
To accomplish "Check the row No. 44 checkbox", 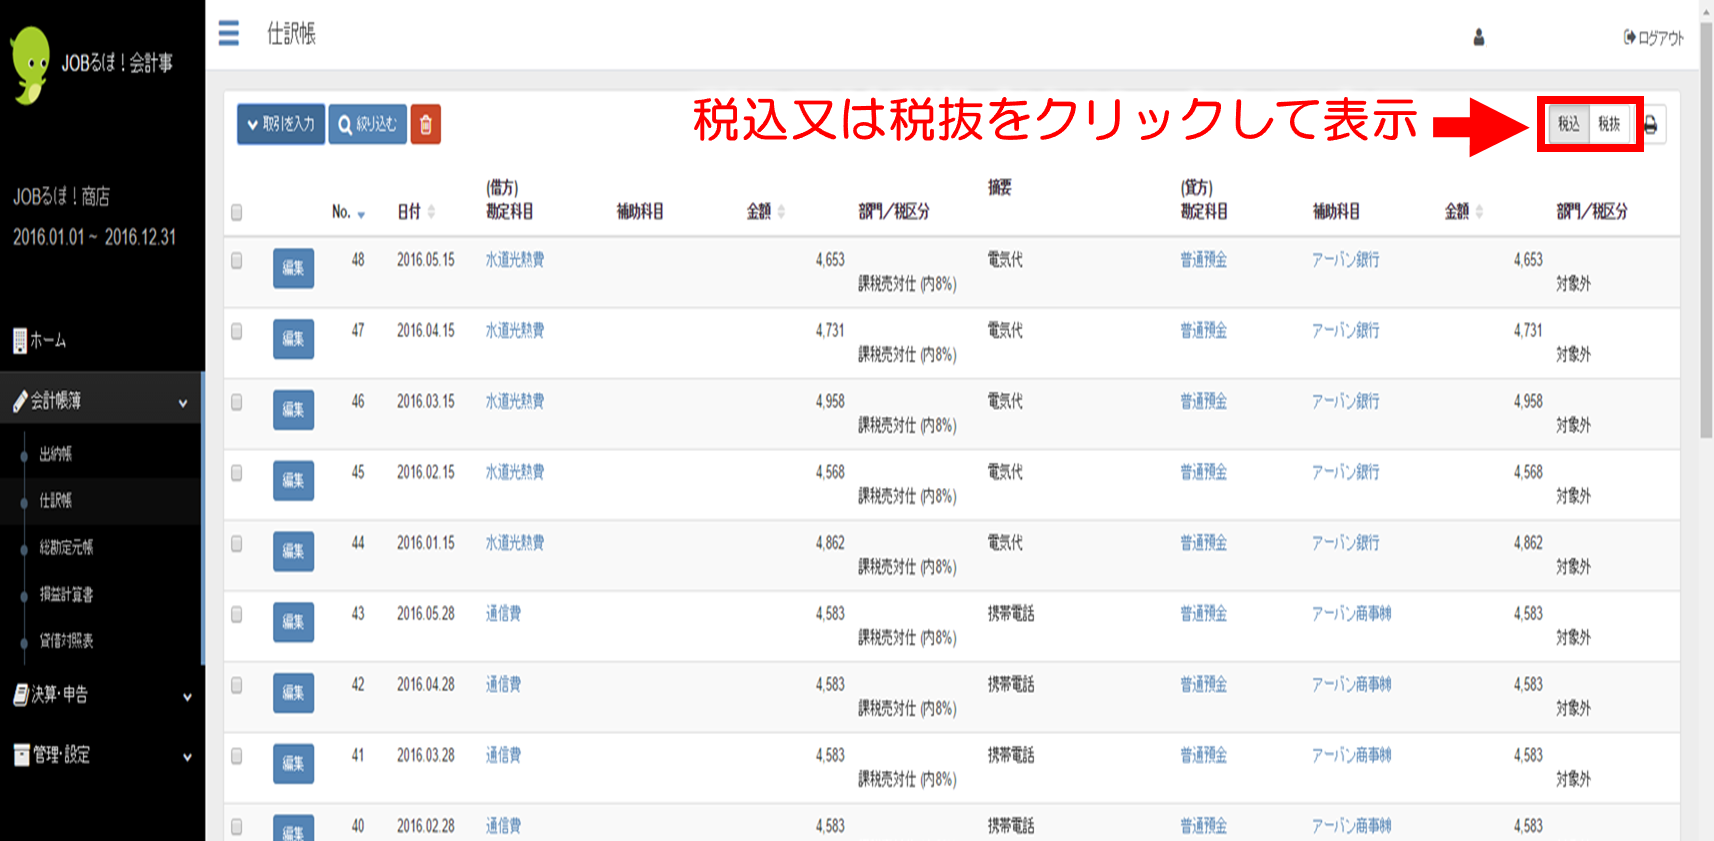I will (237, 544).
